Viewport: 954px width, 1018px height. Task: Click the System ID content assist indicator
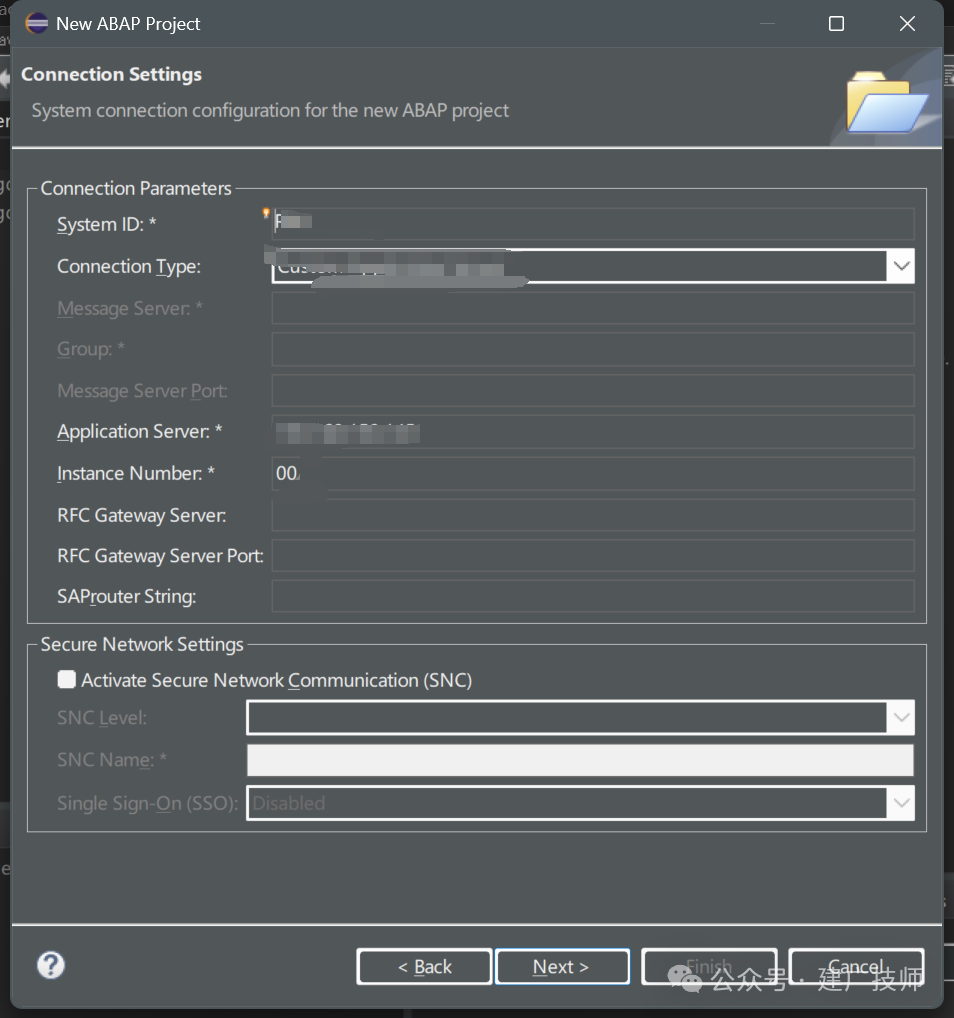tap(266, 212)
